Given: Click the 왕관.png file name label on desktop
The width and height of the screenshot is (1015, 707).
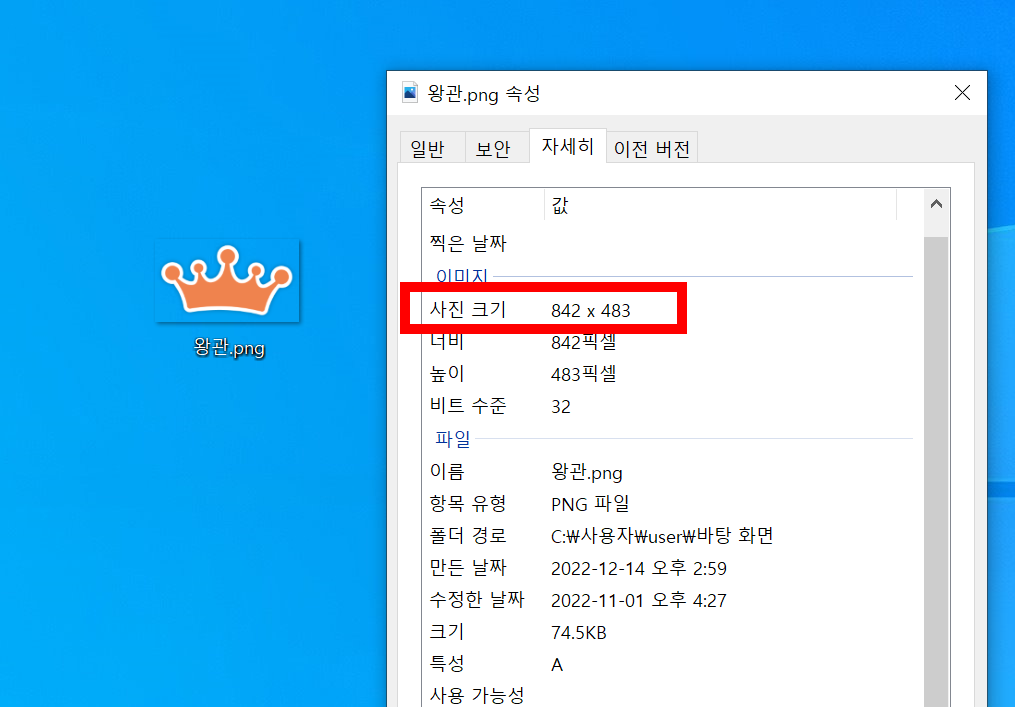Looking at the screenshot, I should click(x=229, y=348).
